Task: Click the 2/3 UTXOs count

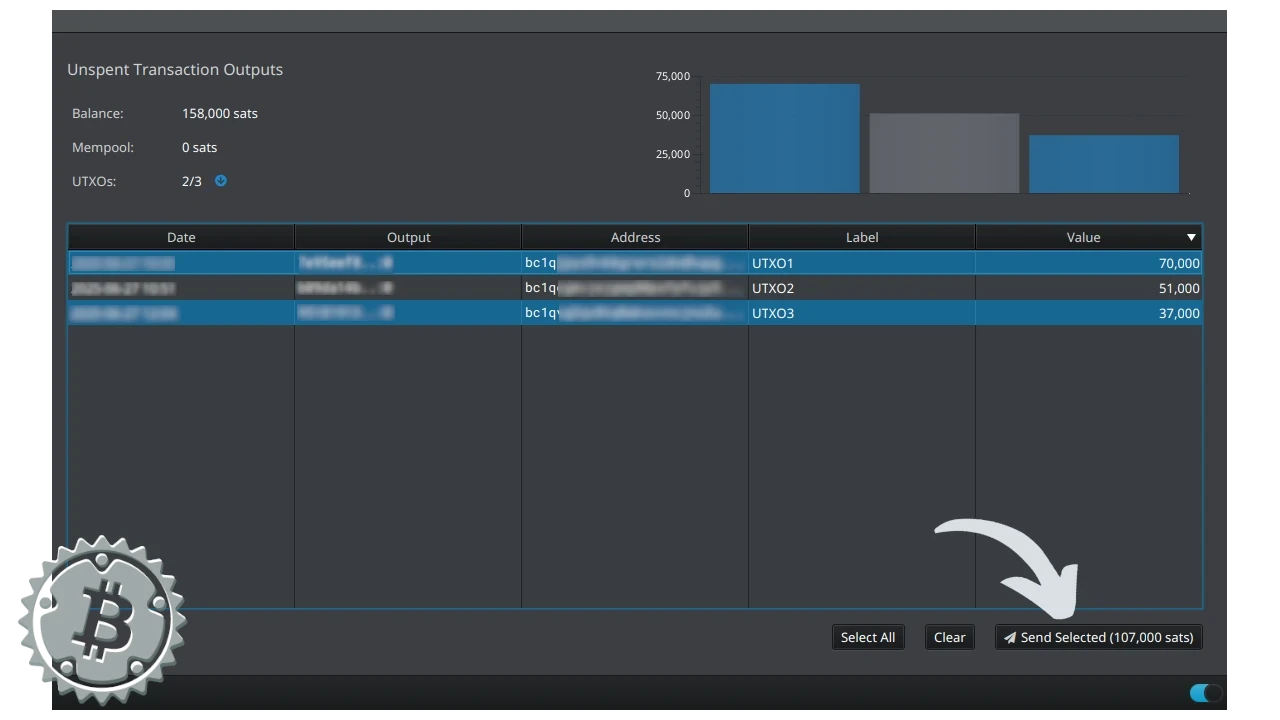Action: pos(192,181)
